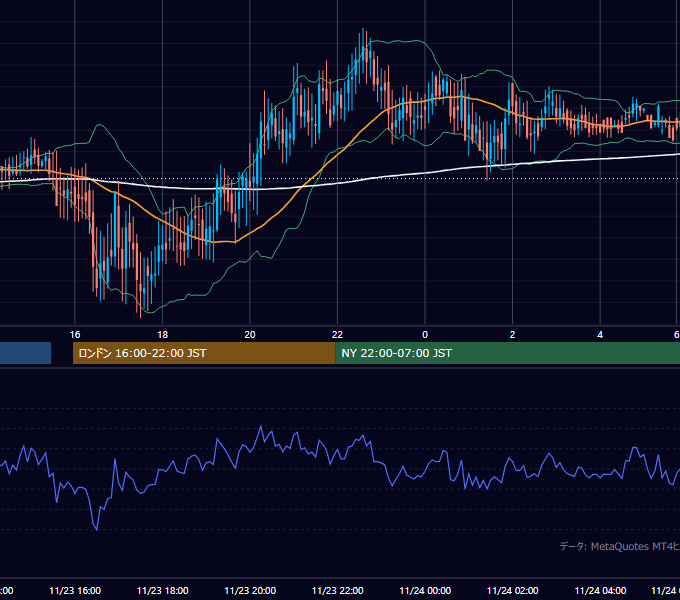Click the hour label 16 under the candlestick chart
Screen dimensions: 680x600
click(x=75, y=335)
